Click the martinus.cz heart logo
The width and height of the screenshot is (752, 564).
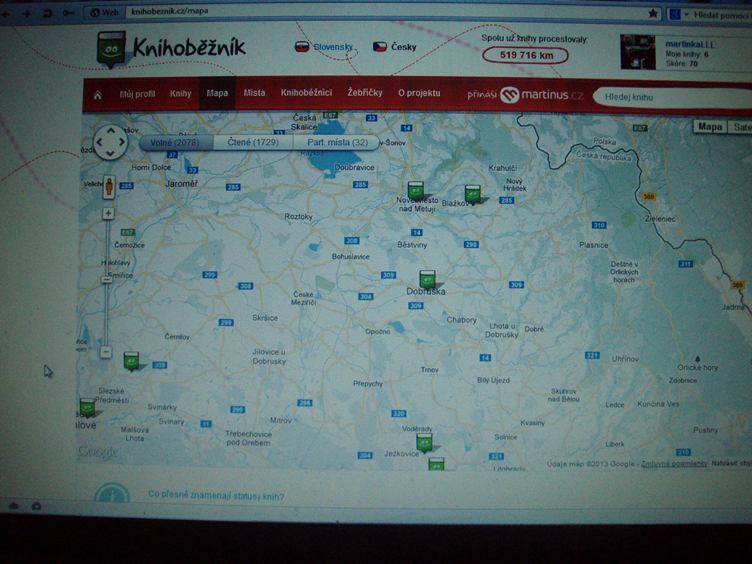coord(509,95)
